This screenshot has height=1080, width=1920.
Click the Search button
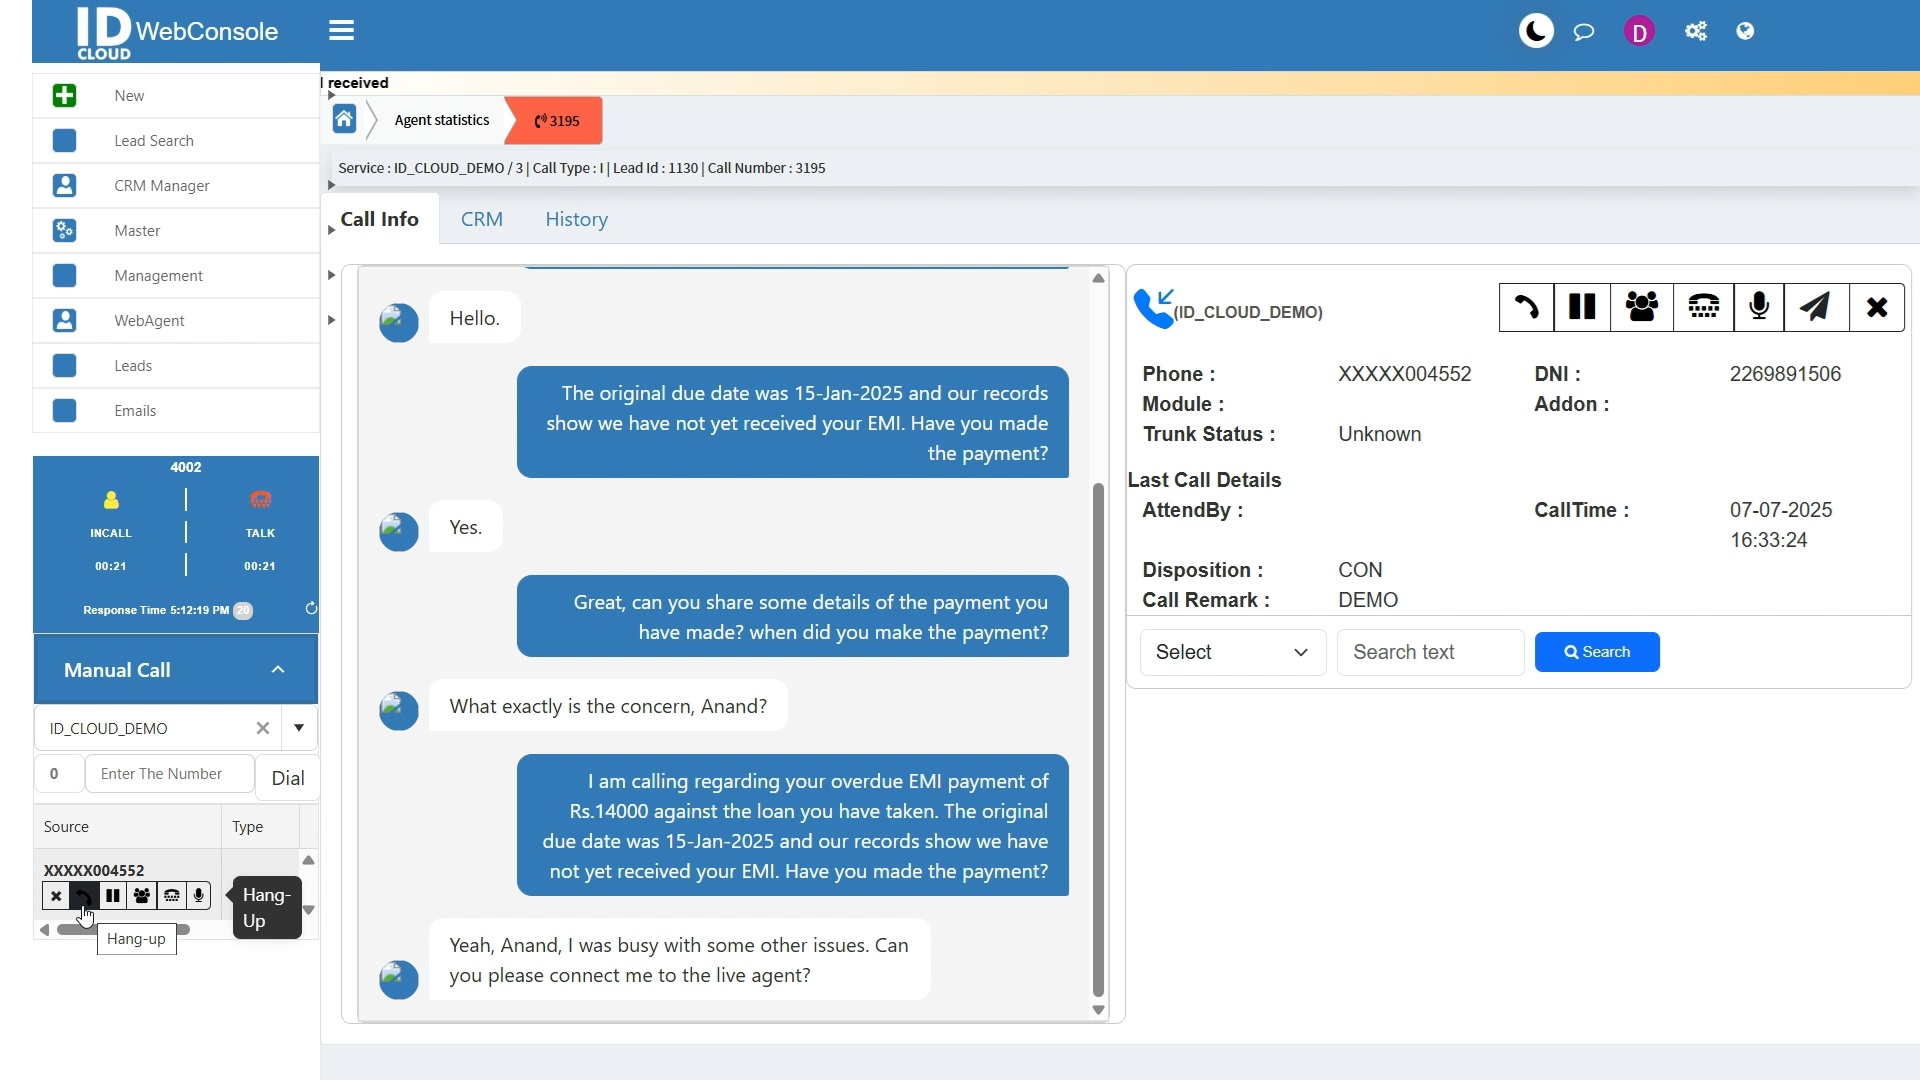(x=1597, y=651)
